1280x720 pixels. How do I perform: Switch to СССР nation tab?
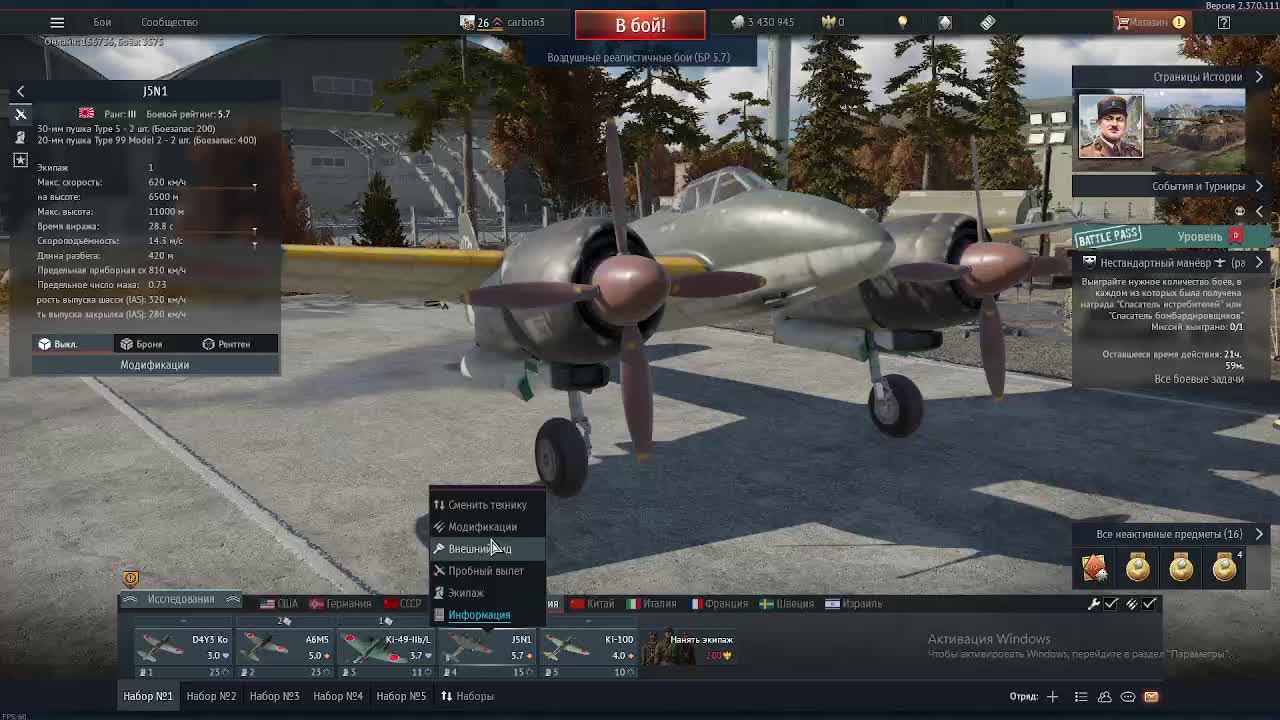click(x=403, y=604)
